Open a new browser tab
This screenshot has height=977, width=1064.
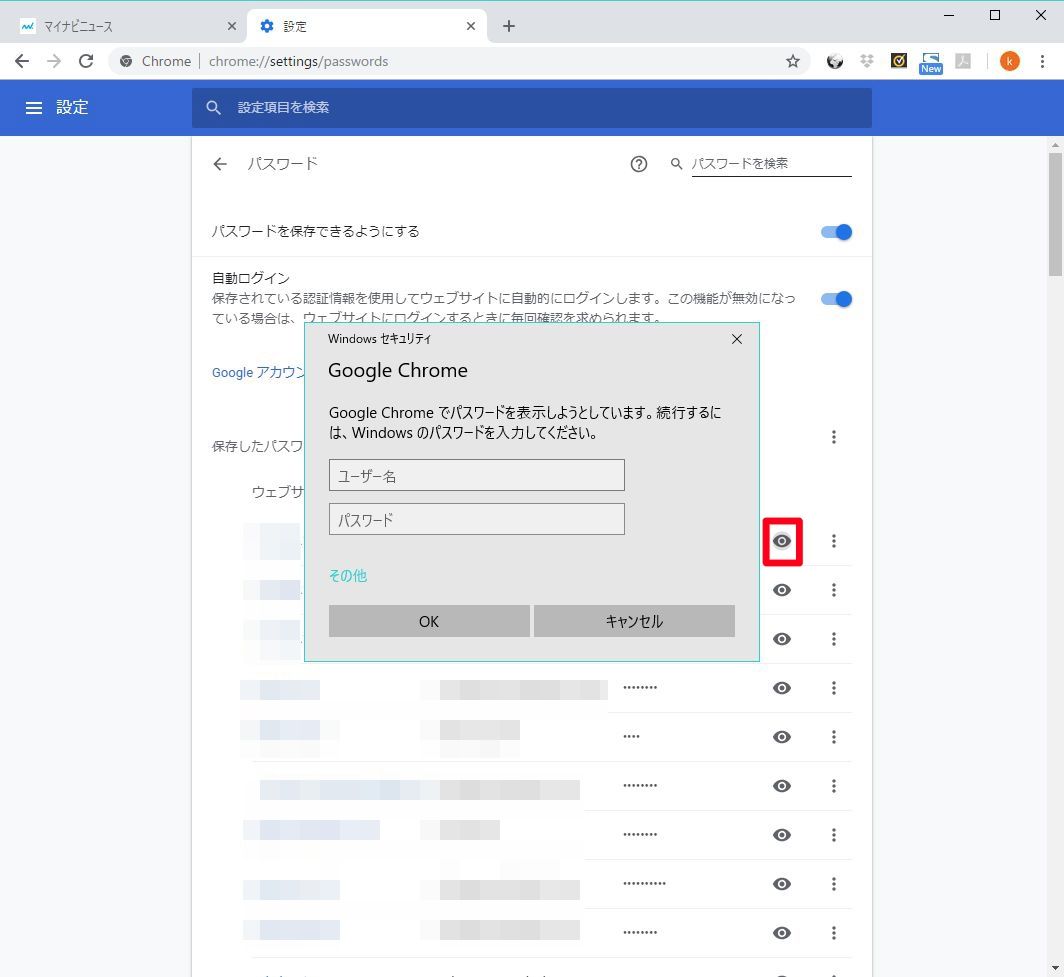pyautogui.click(x=509, y=26)
